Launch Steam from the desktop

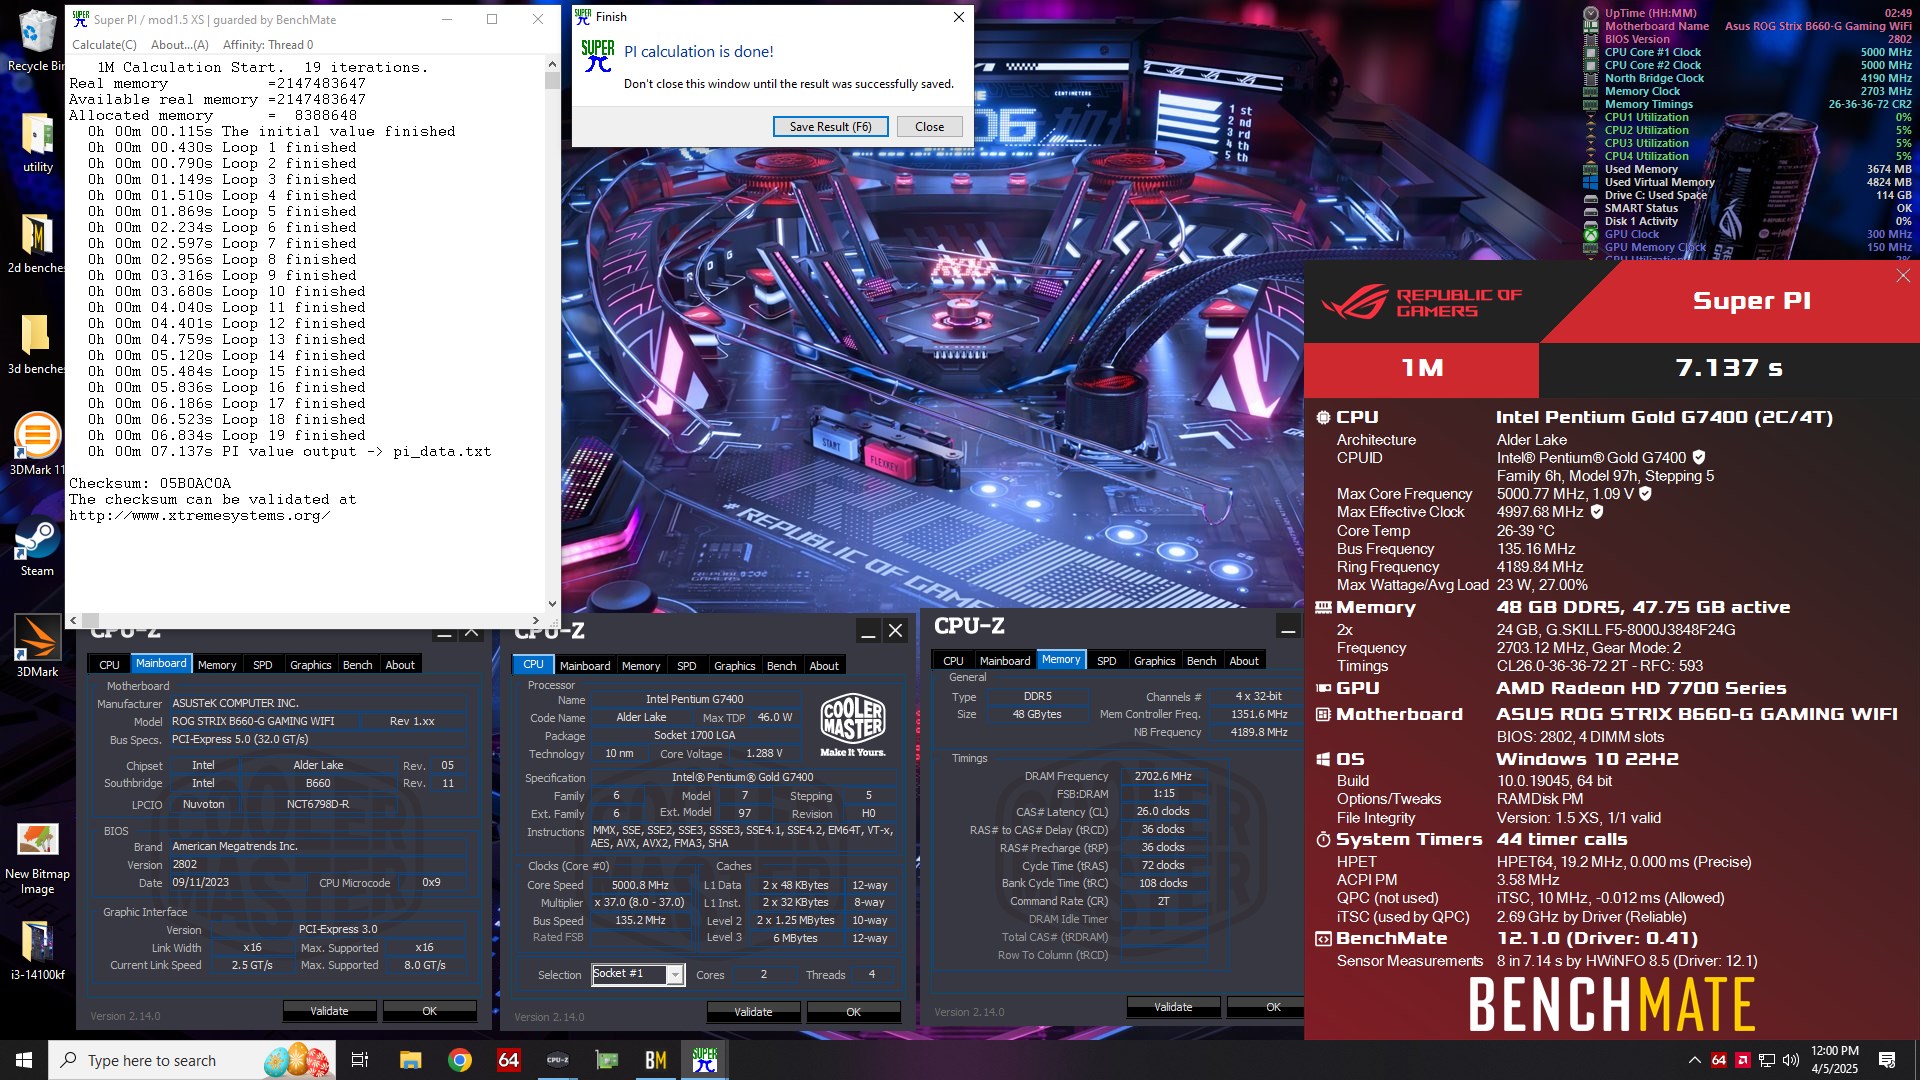pos(37,546)
